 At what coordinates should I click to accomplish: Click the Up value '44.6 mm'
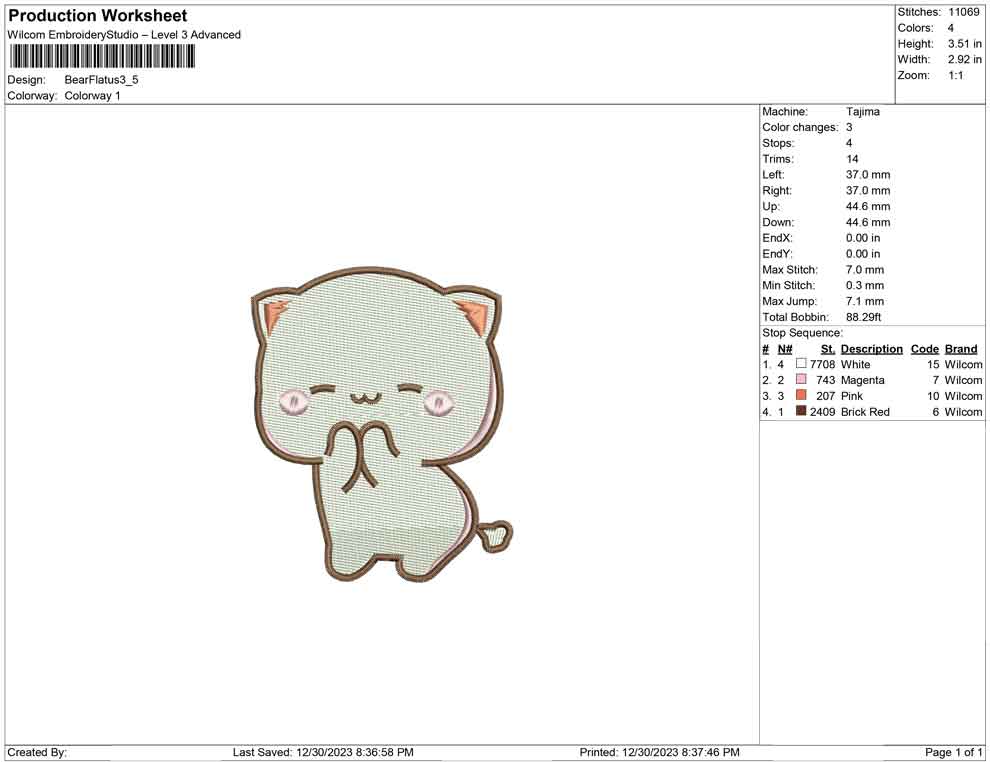pyautogui.click(x=868, y=206)
